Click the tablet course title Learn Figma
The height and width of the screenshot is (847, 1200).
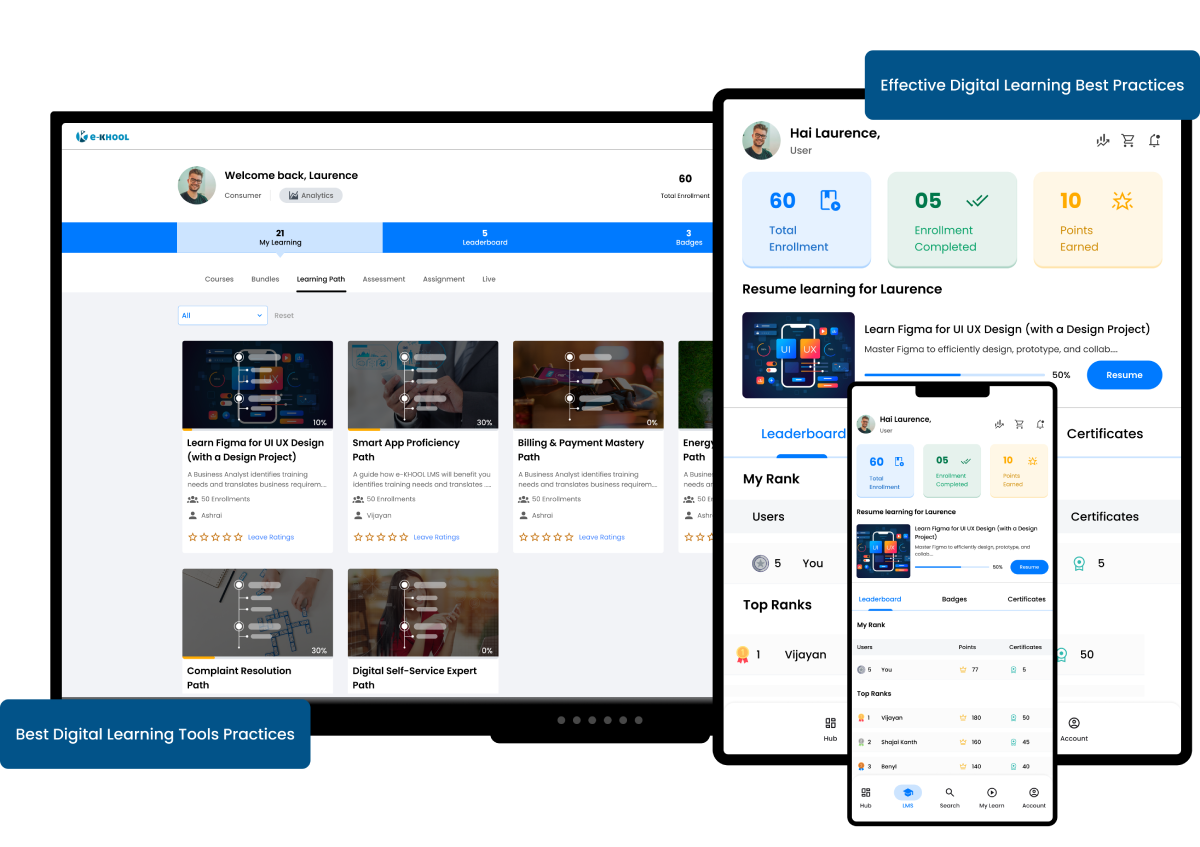click(x=1007, y=329)
